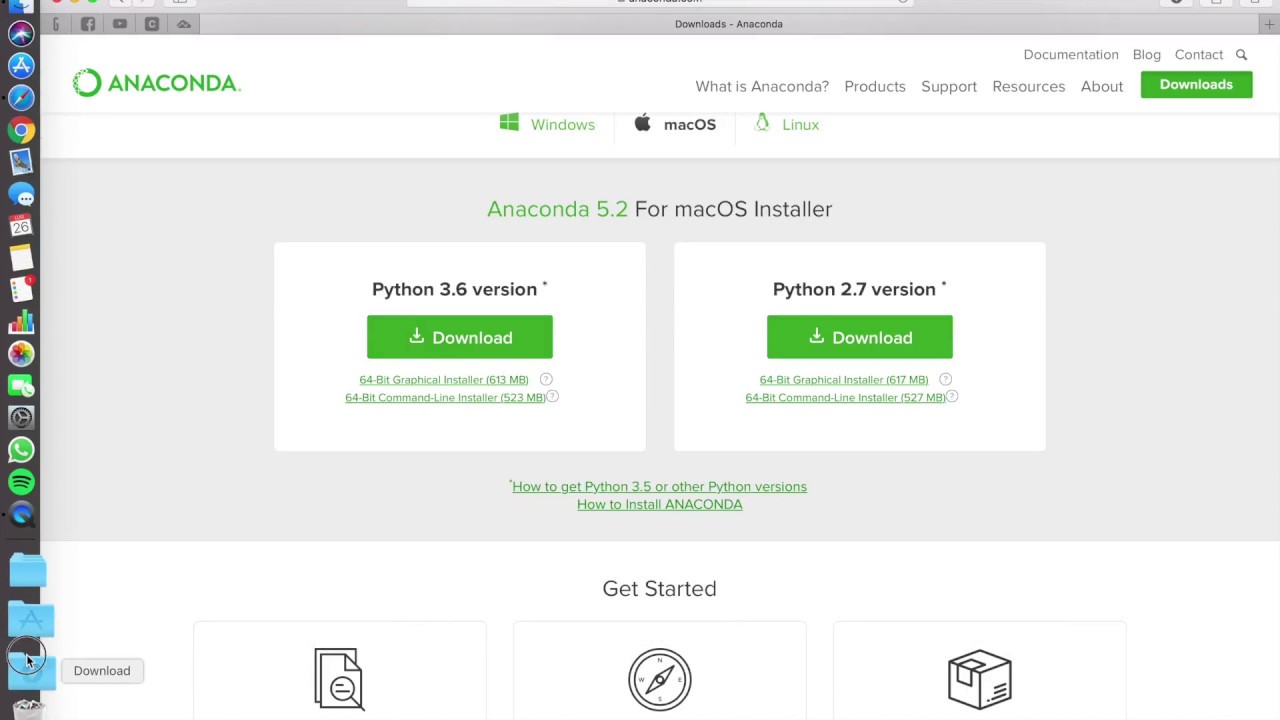The height and width of the screenshot is (720, 1280).
Task: Select the Downloads - Anaconda tab
Action: pyautogui.click(x=729, y=24)
